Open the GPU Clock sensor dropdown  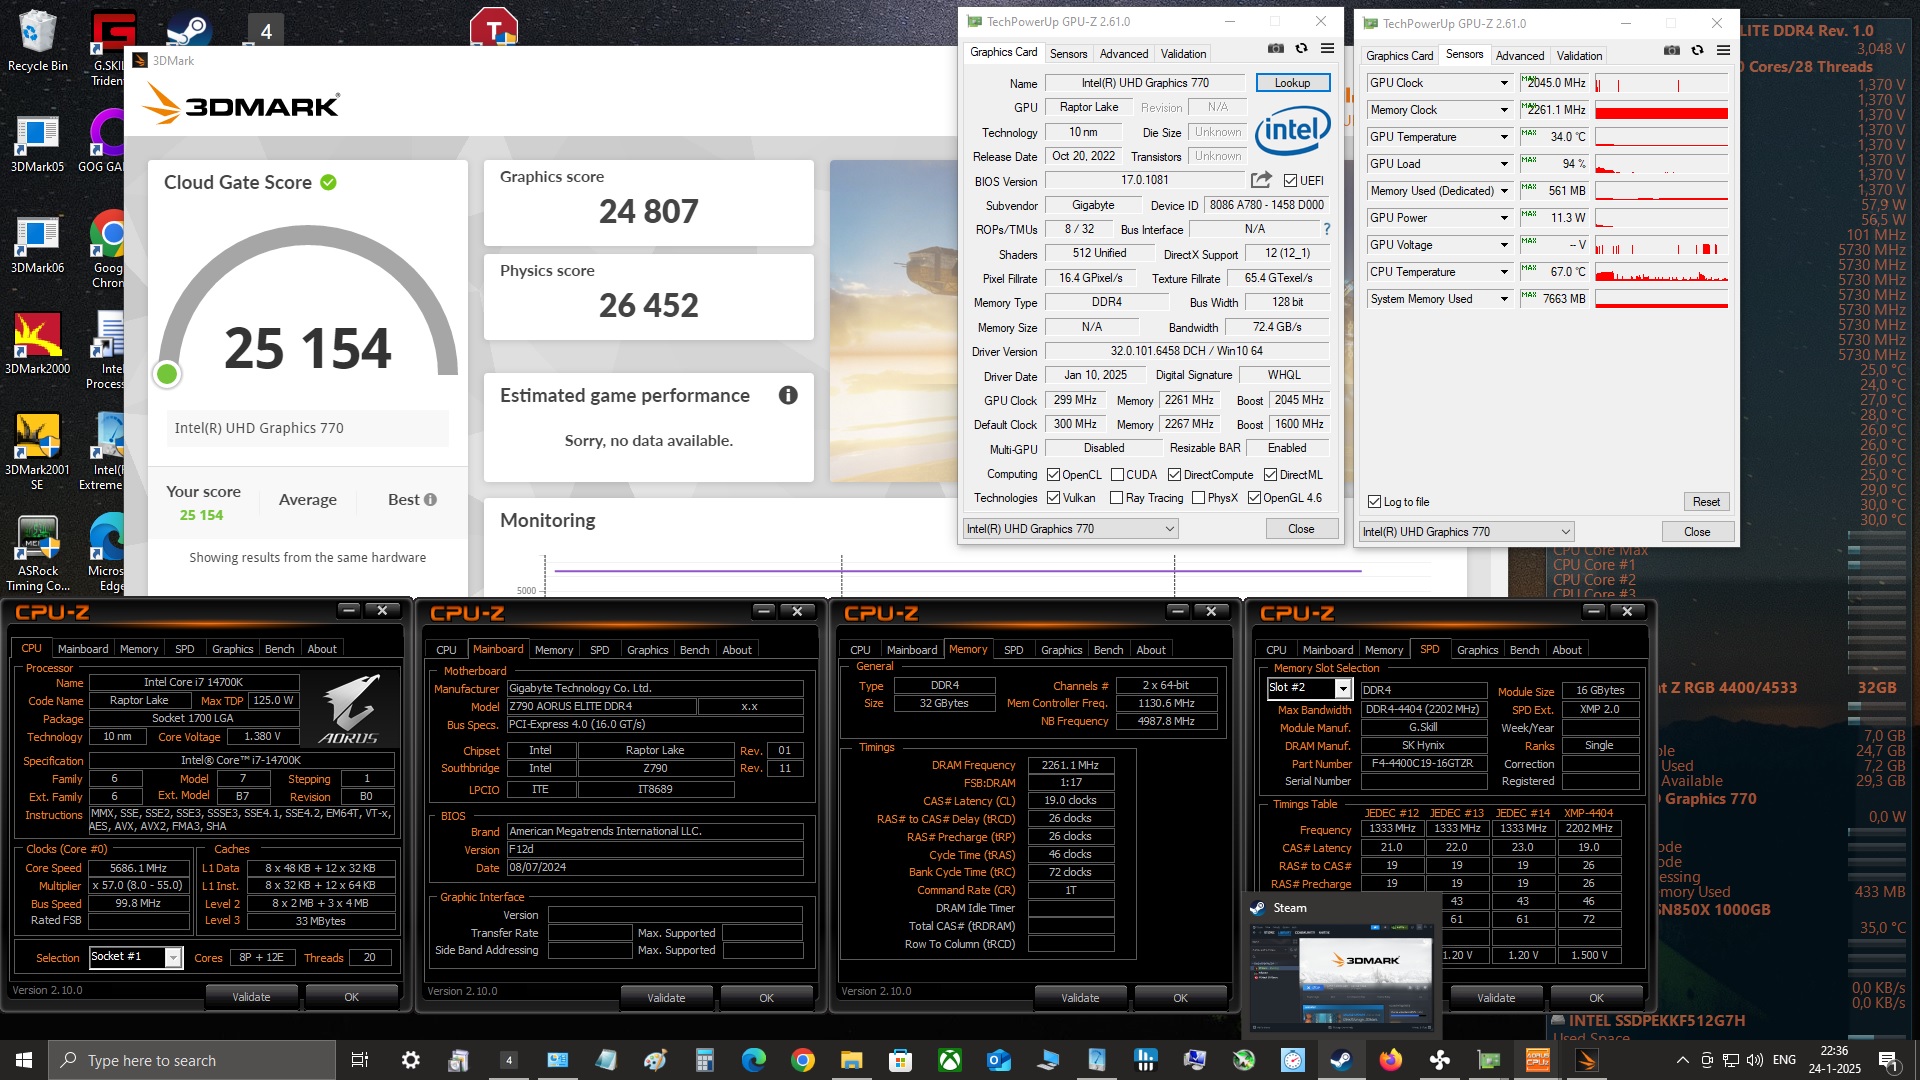click(1503, 83)
